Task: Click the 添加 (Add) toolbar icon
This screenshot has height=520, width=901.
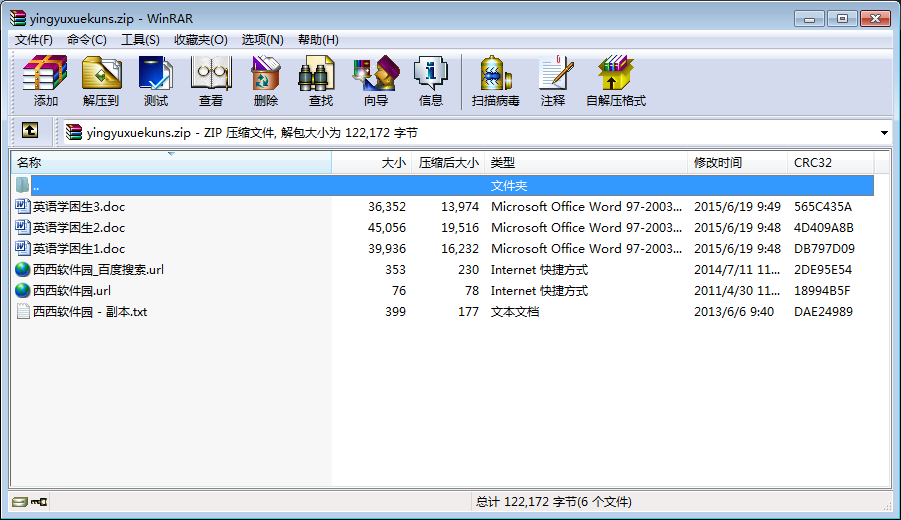Action: click(45, 74)
